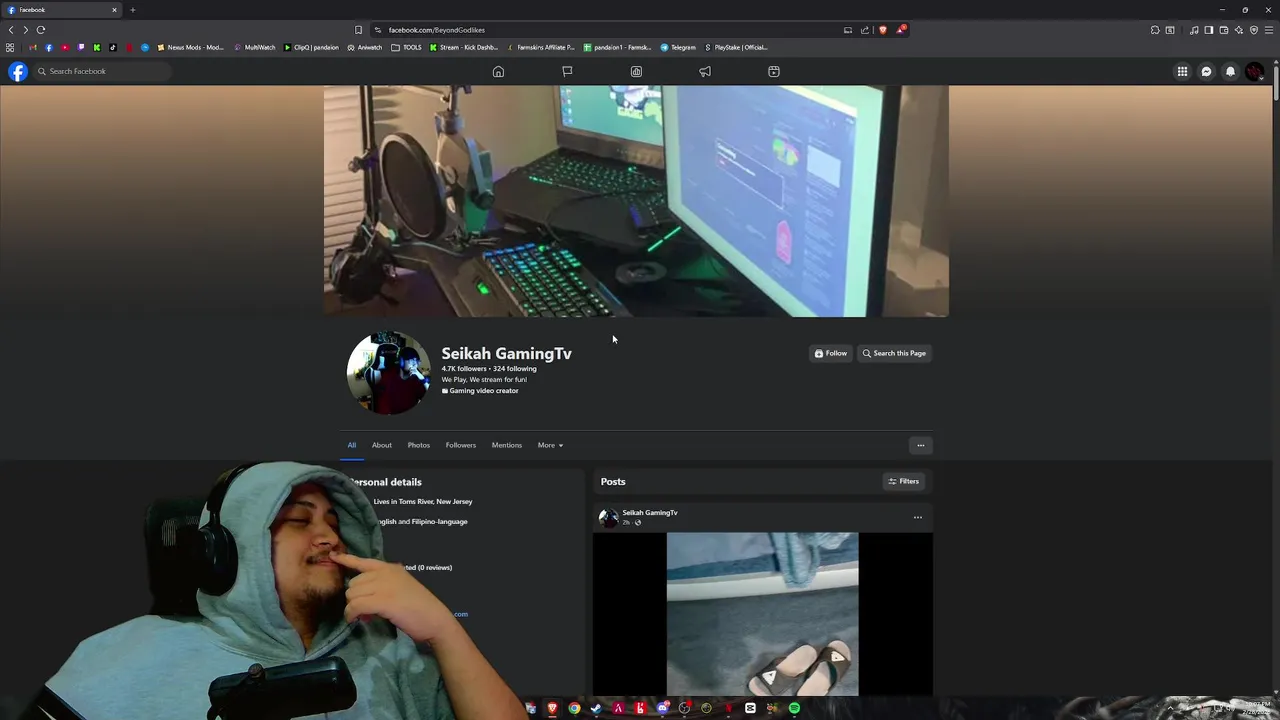This screenshot has height=720, width=1280.
Task: Open the dashboard chart icon in Facebook nav
Action: [636, 71]
